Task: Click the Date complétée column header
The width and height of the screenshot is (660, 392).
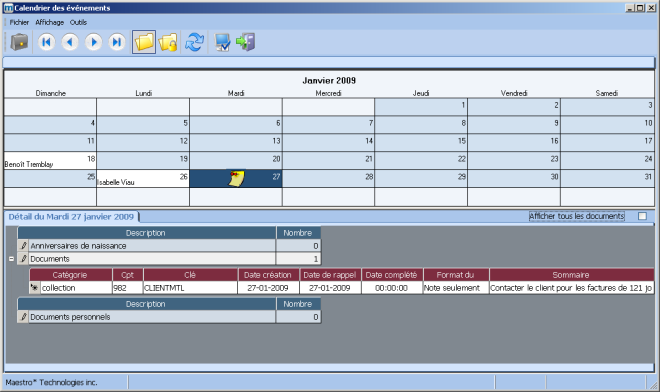Action: 391,275
